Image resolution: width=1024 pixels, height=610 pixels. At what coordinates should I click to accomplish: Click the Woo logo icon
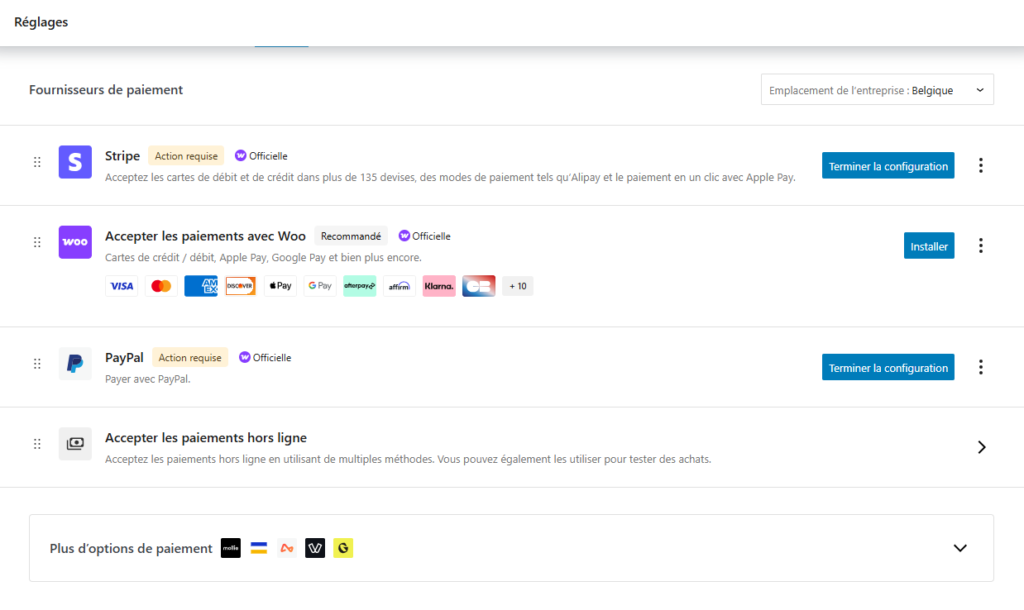75,242
